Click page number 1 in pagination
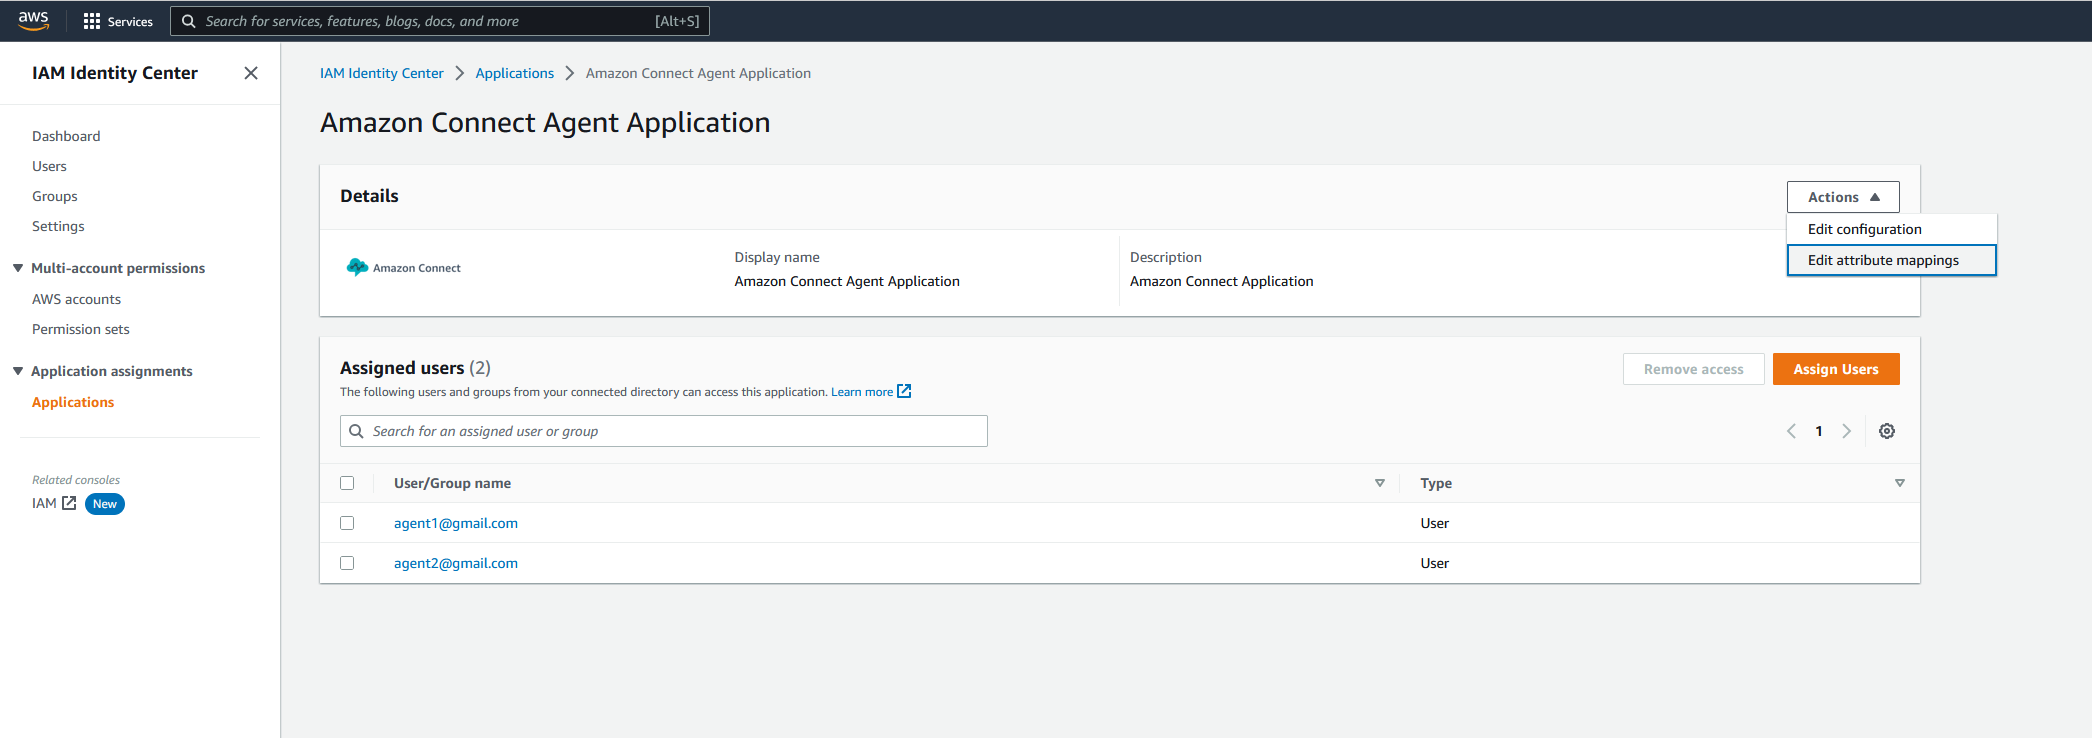The height and width of the screenshot is (738, 2092). (1819, 431)
